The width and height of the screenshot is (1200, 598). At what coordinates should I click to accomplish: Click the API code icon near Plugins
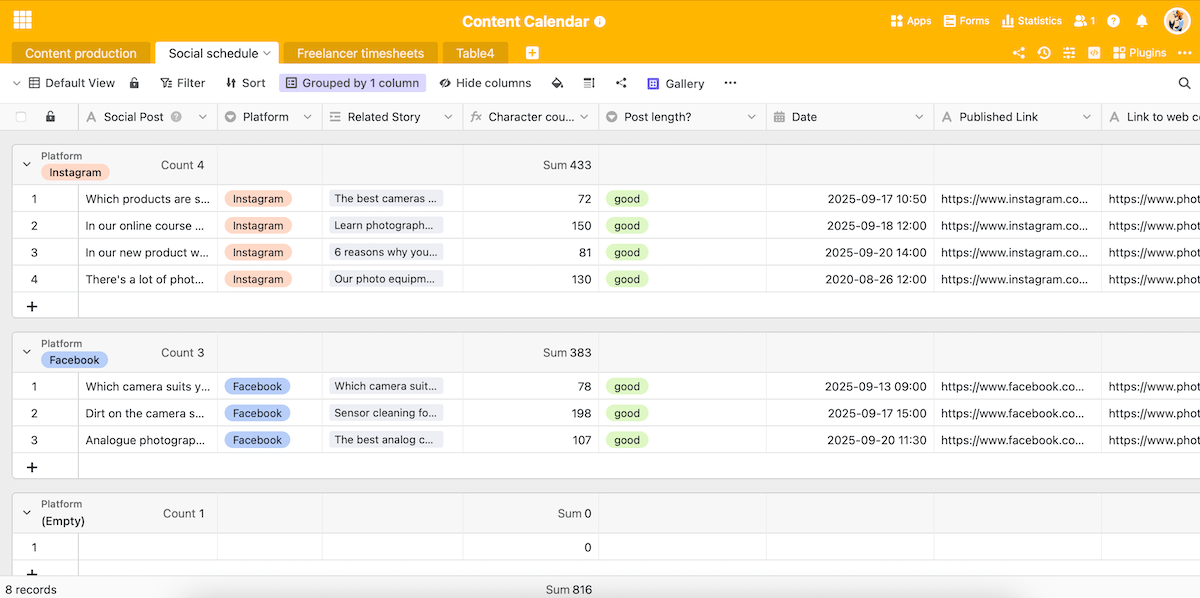(1094, 52)
